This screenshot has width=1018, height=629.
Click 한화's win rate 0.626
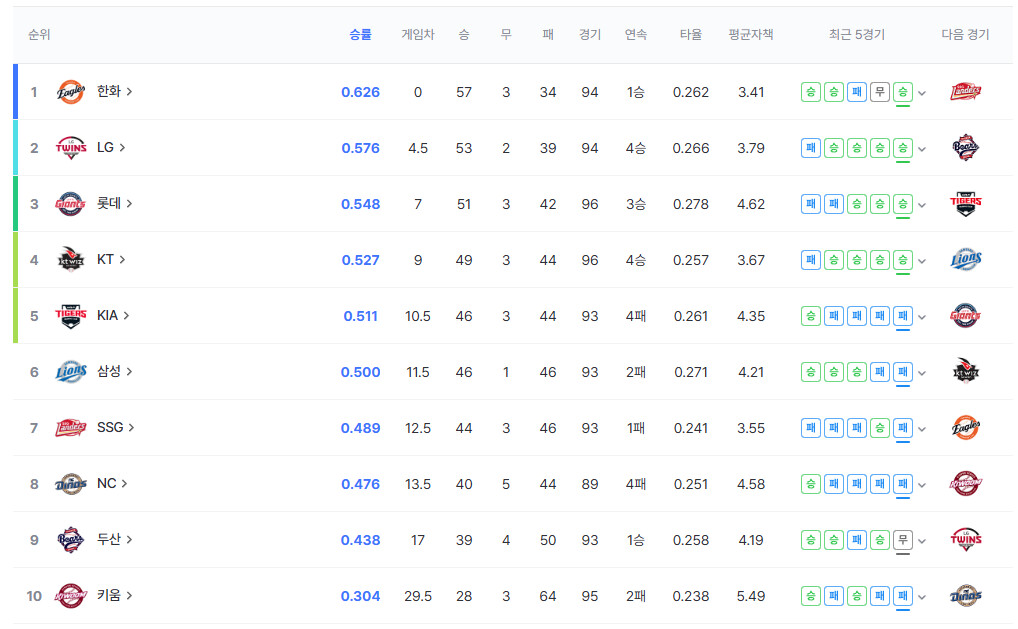[360, 92]
